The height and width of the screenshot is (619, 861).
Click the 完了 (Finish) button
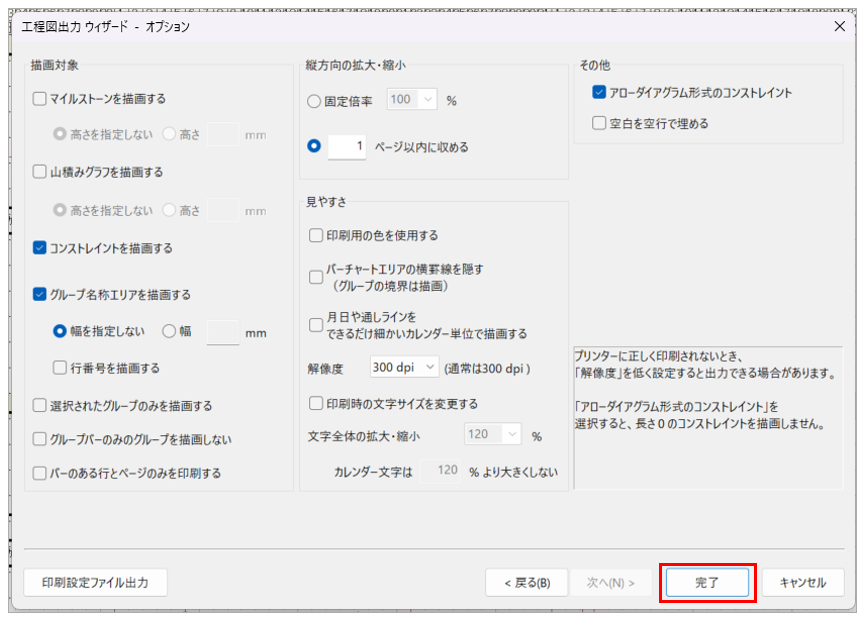click(707, 582)
